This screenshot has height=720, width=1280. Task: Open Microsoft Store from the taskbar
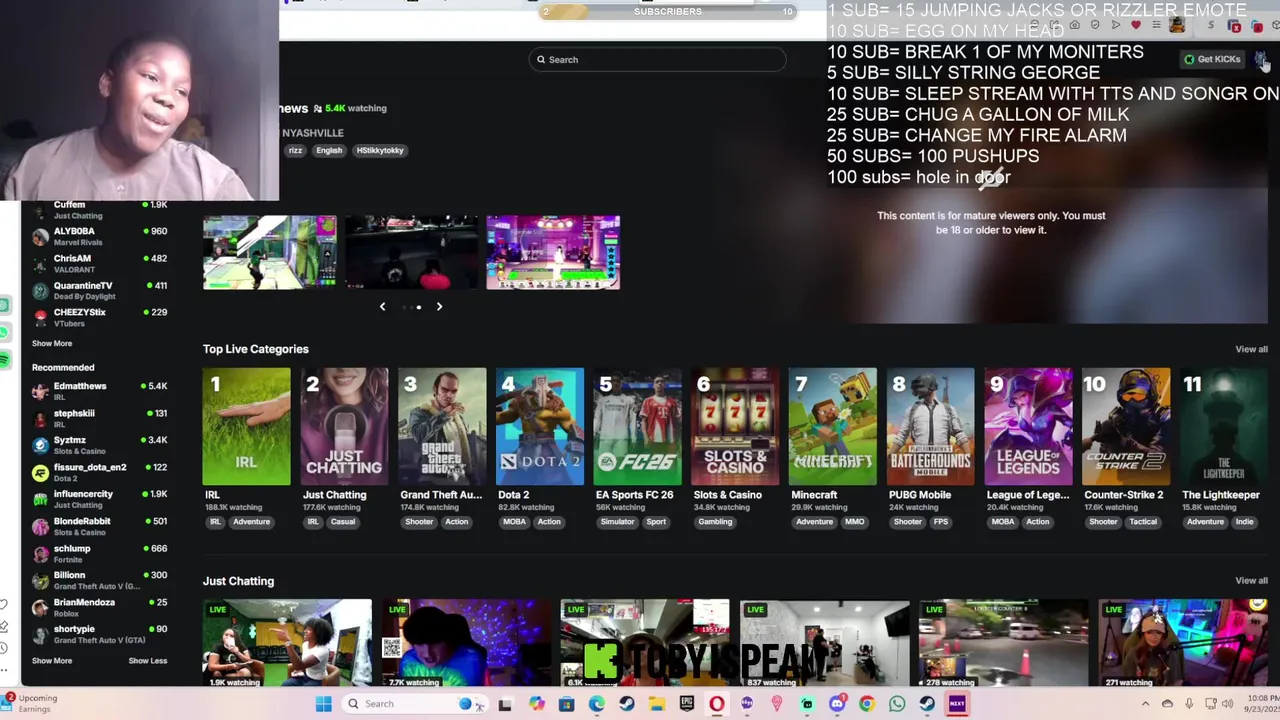click(x=567, y=704)
